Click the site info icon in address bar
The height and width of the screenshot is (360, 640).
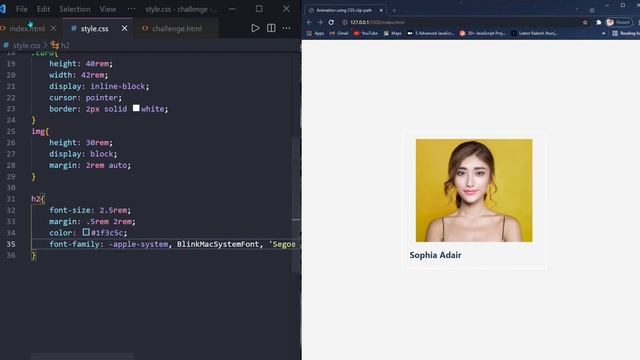344,22
